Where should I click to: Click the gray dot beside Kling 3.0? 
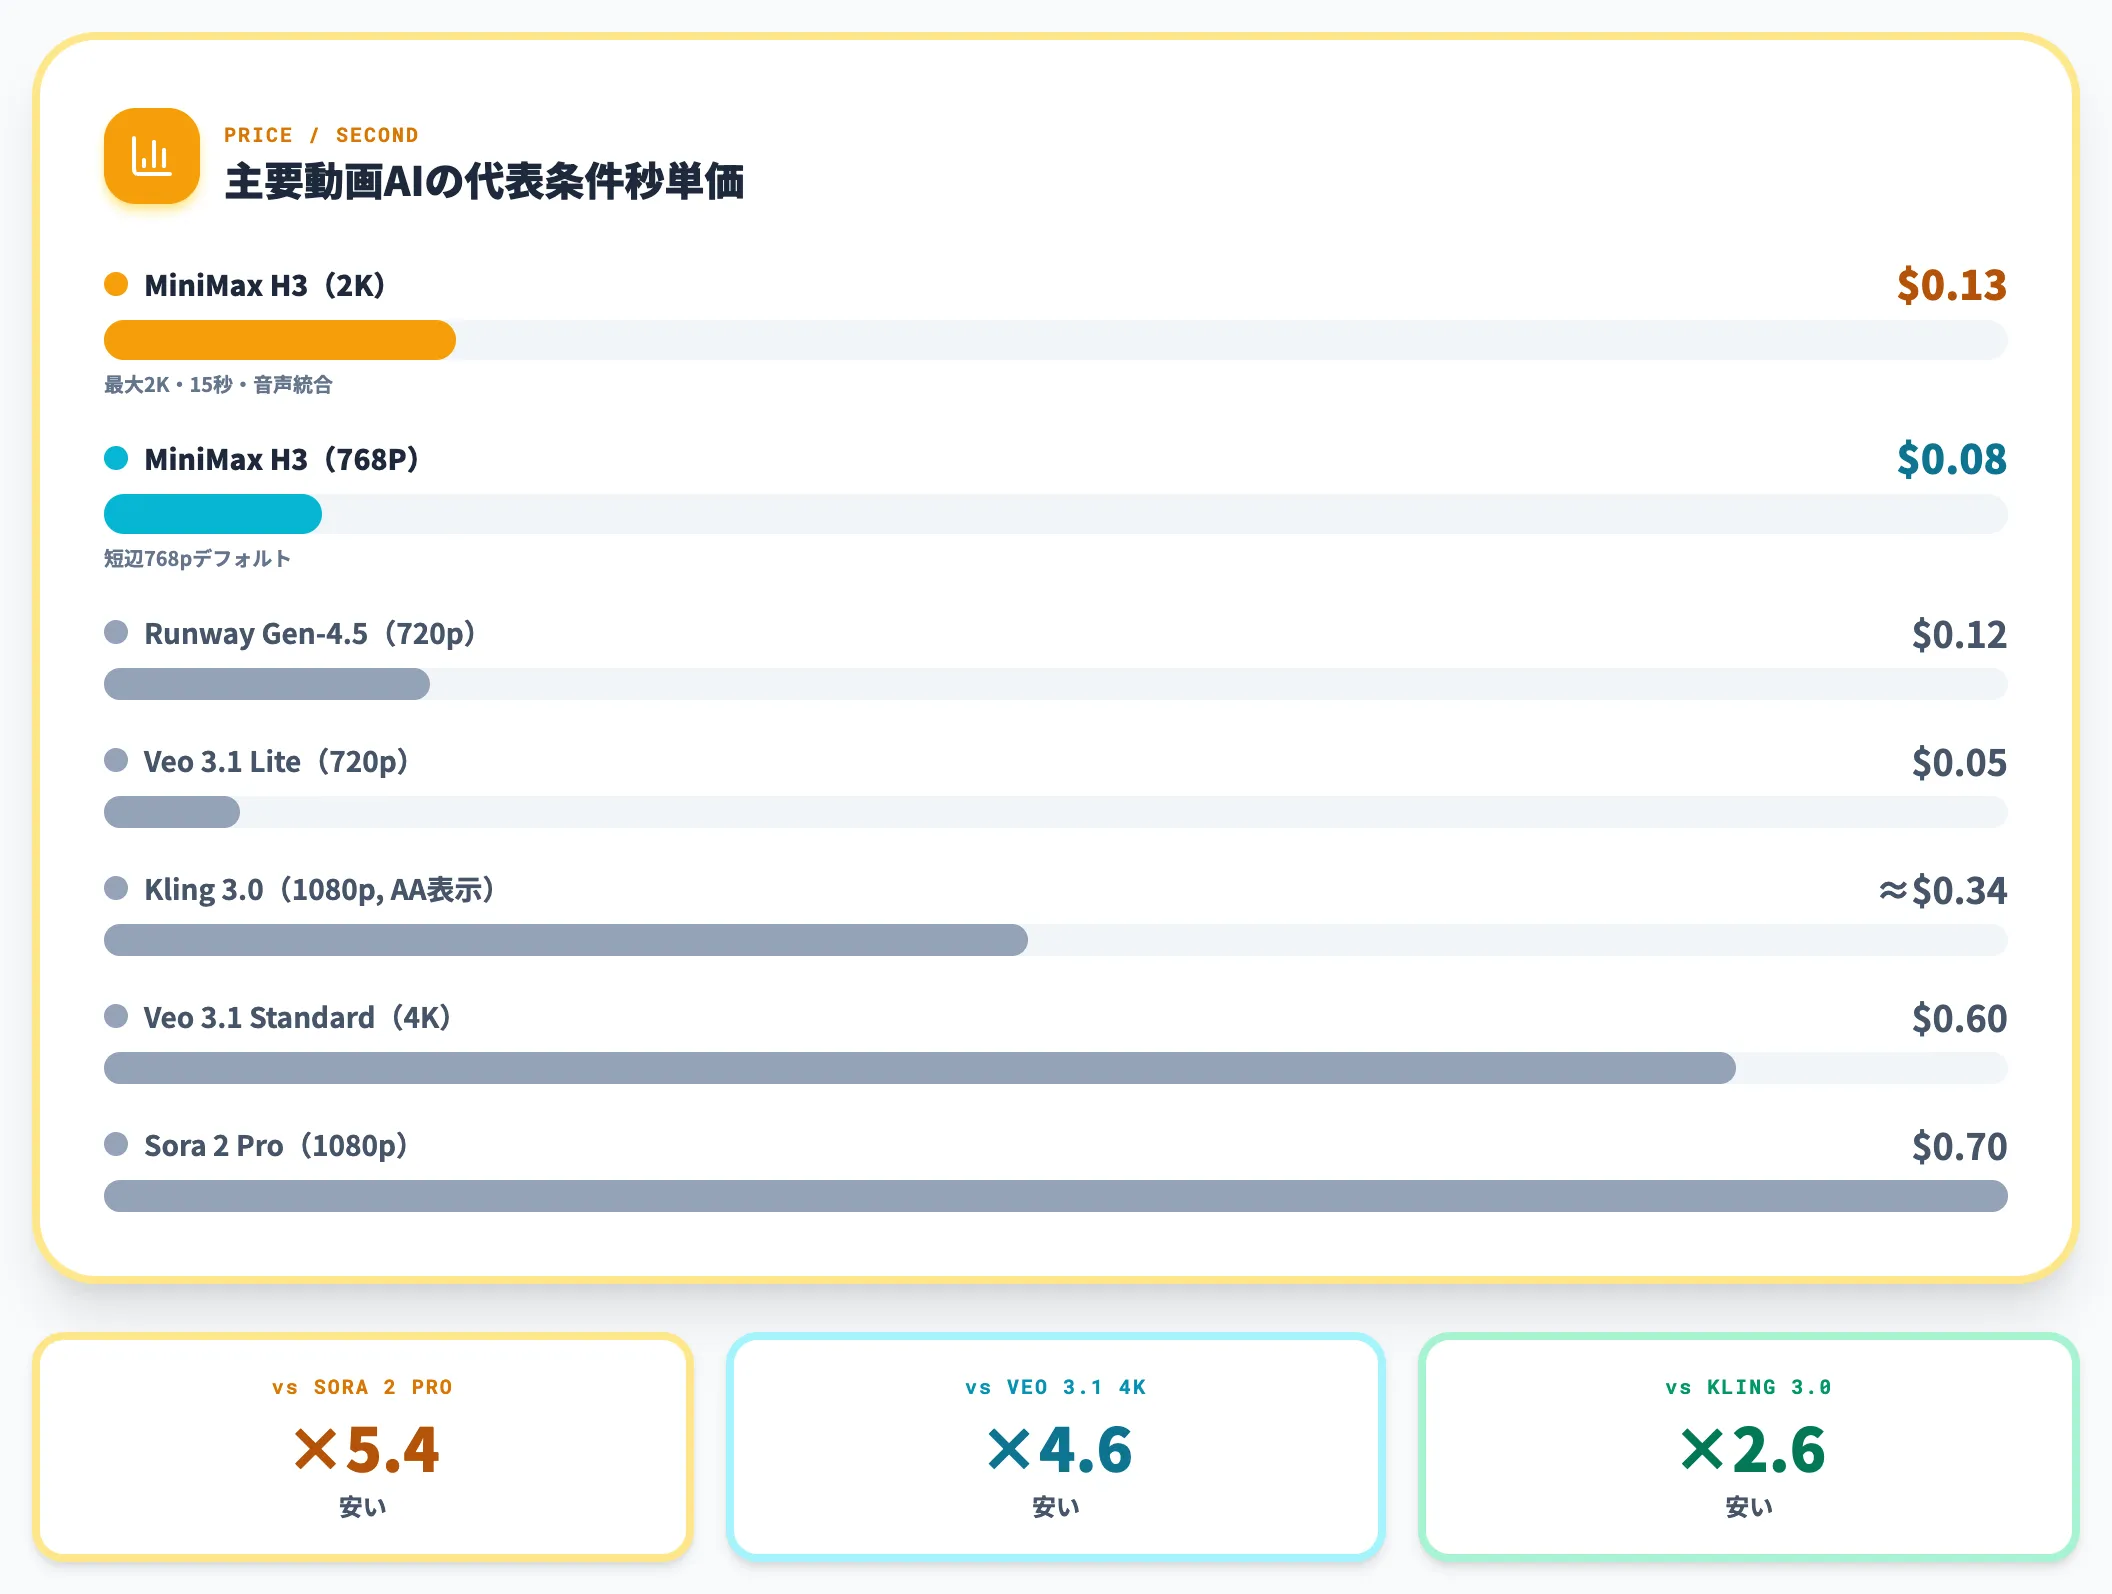click(116, 888)
